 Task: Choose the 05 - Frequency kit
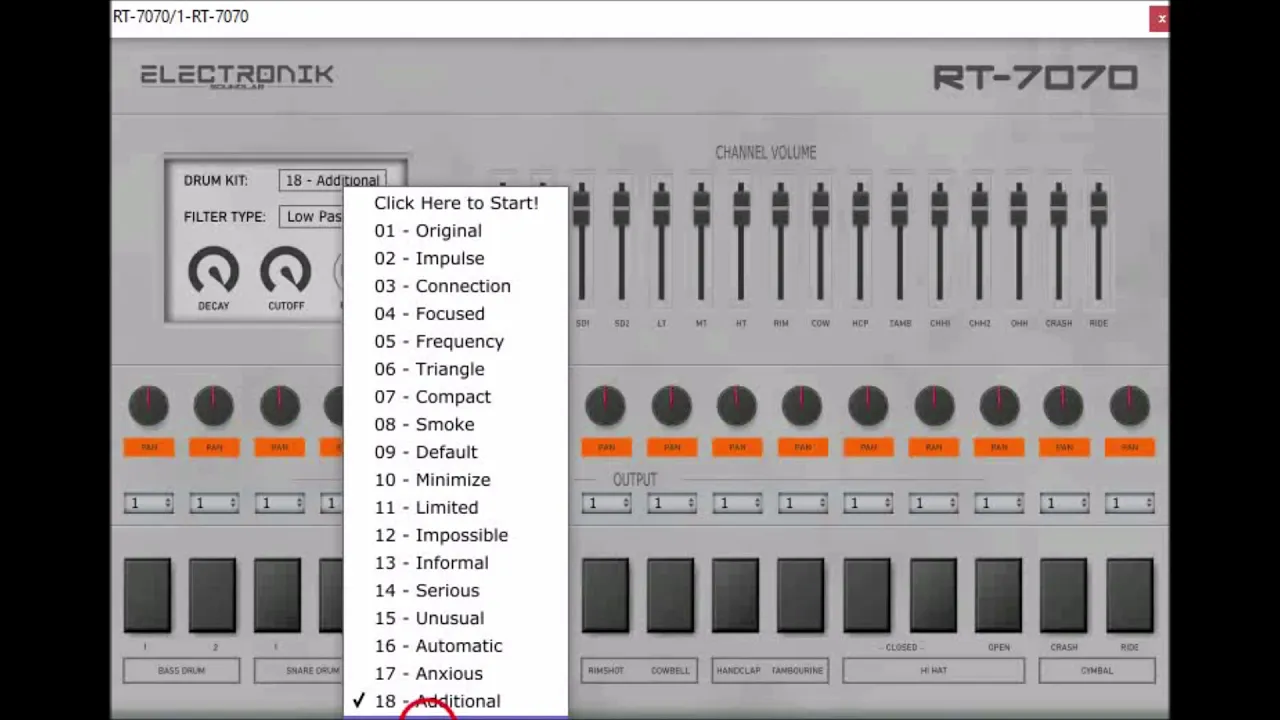click(455, 341)
